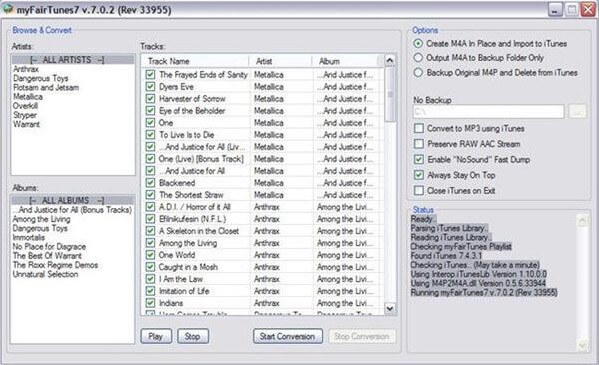The image size is (599, 365).
Task: Select To Live Is to Die track
Action: click(x=262, y=135)
